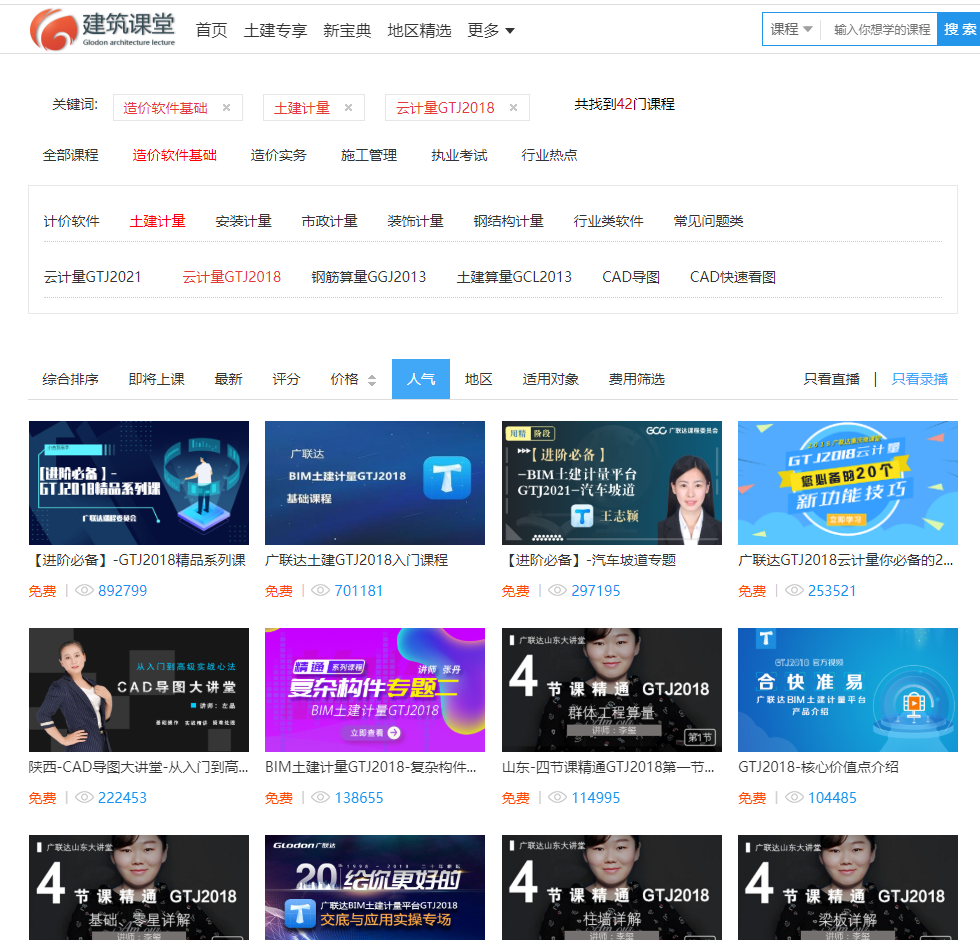980x940 pixels.
Task: Open the 汽车坡道 course thumbnail
Action: coord(612,482)
